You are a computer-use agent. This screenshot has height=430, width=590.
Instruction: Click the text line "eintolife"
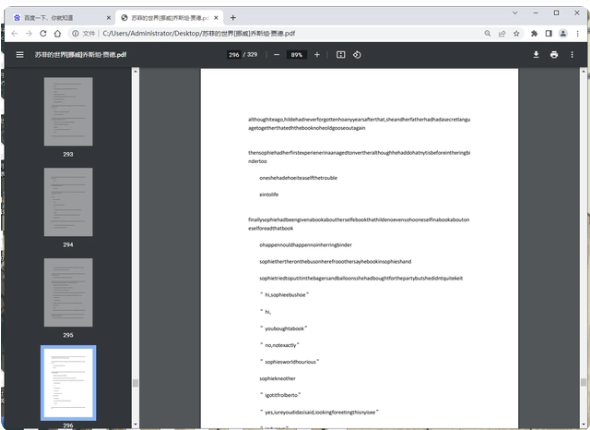(269, 194)
